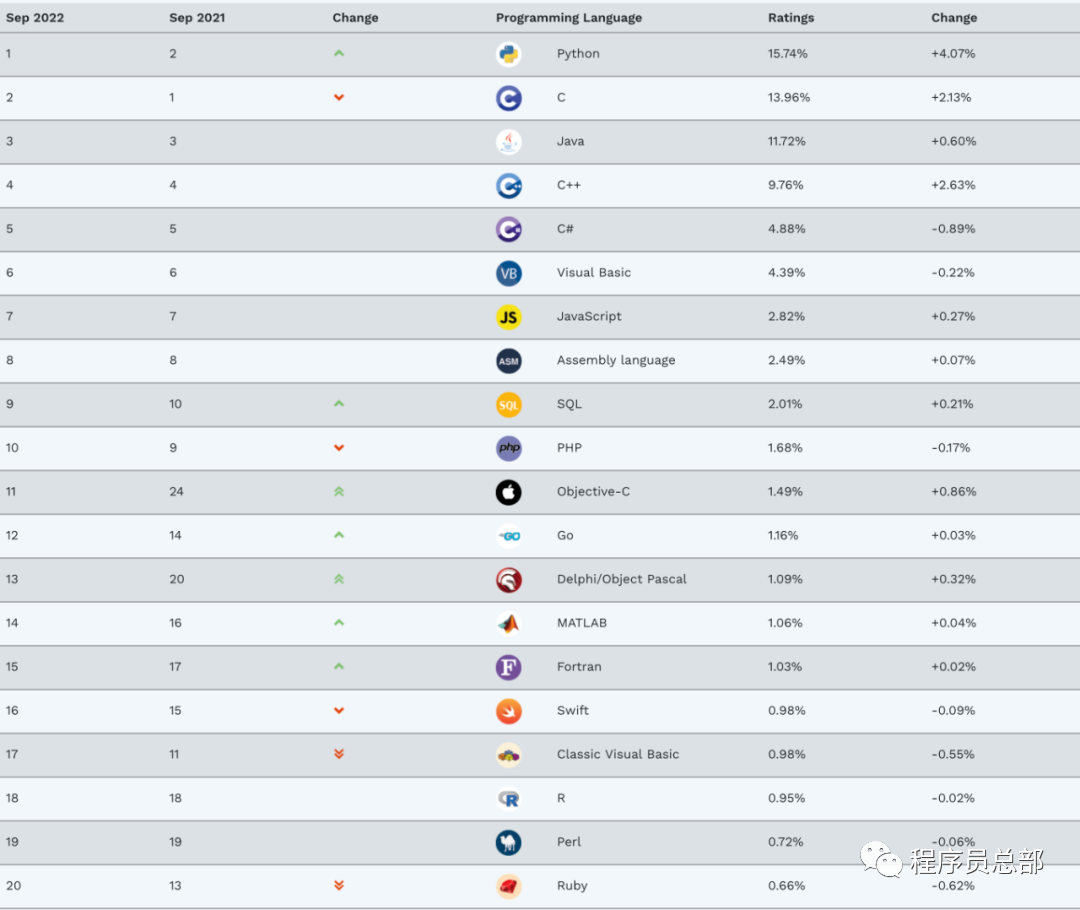This screenshot has width=1080, height=910.
Task: Click the Ratings column header
Action: coord(790,18)
